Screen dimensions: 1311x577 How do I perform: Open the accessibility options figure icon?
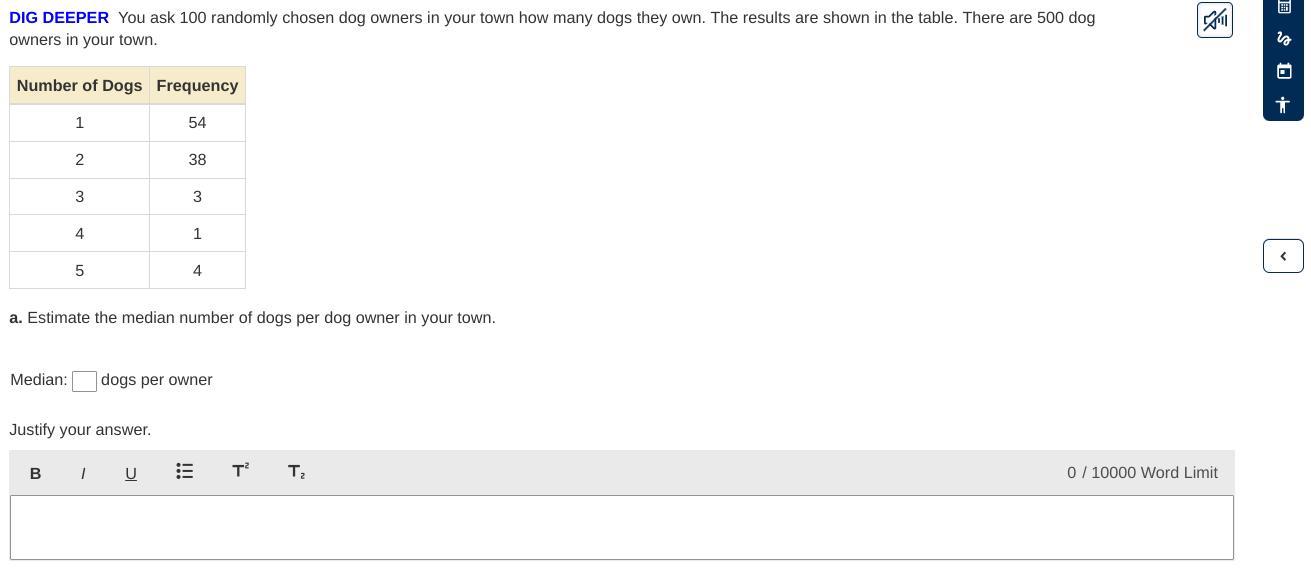tap(1284, 104)
